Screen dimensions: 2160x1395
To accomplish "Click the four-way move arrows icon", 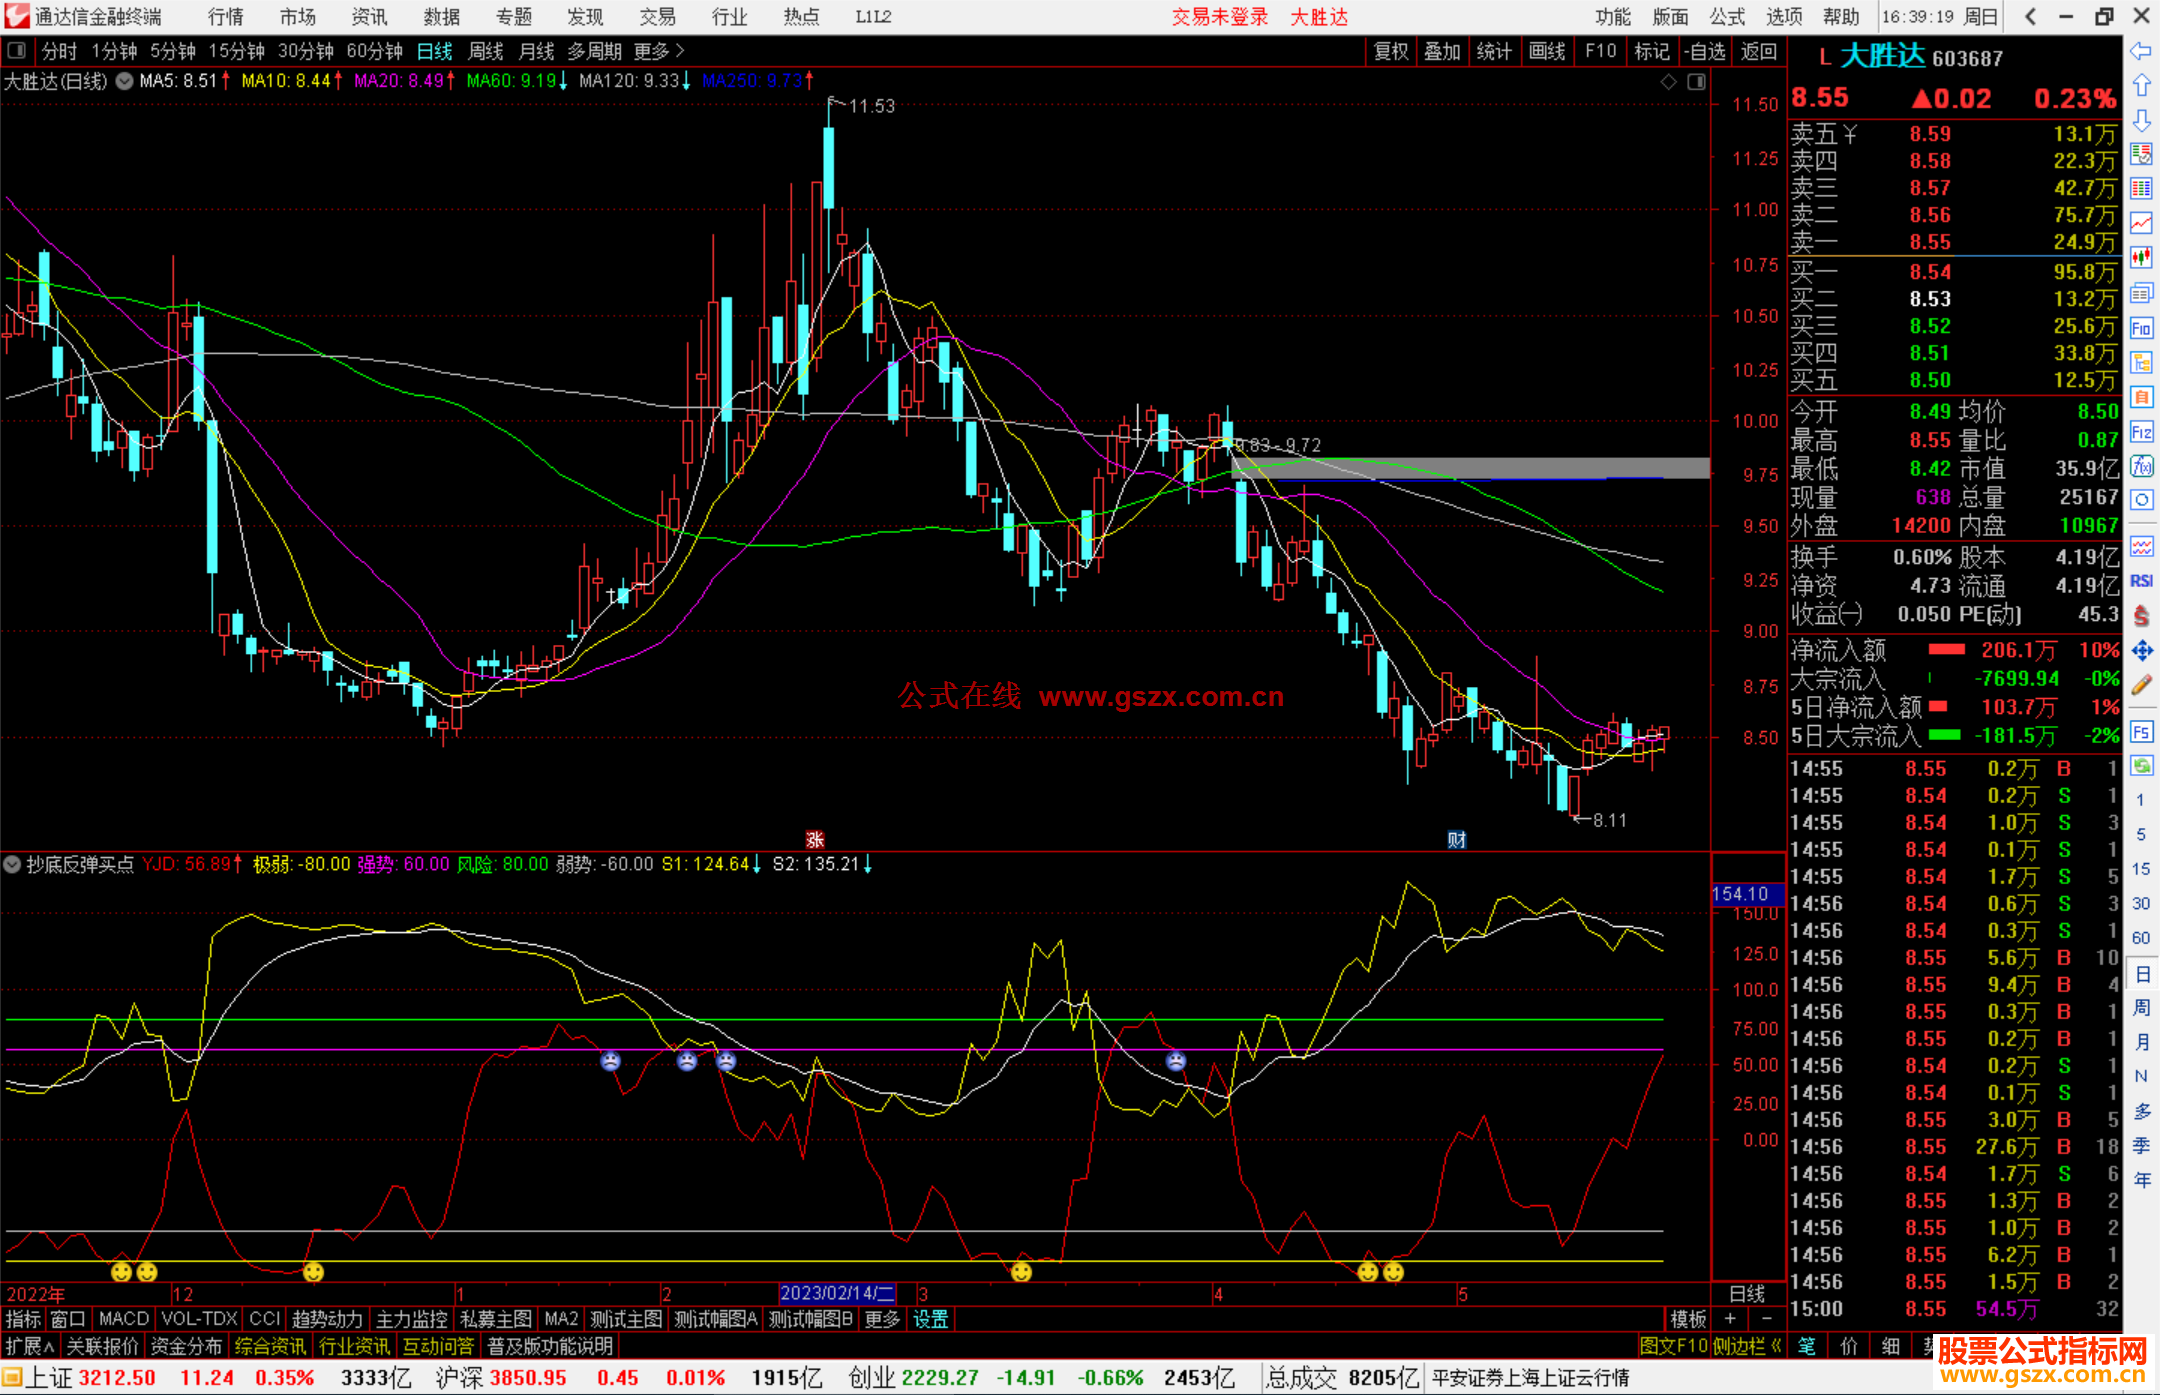I will tap(2141, 651).
